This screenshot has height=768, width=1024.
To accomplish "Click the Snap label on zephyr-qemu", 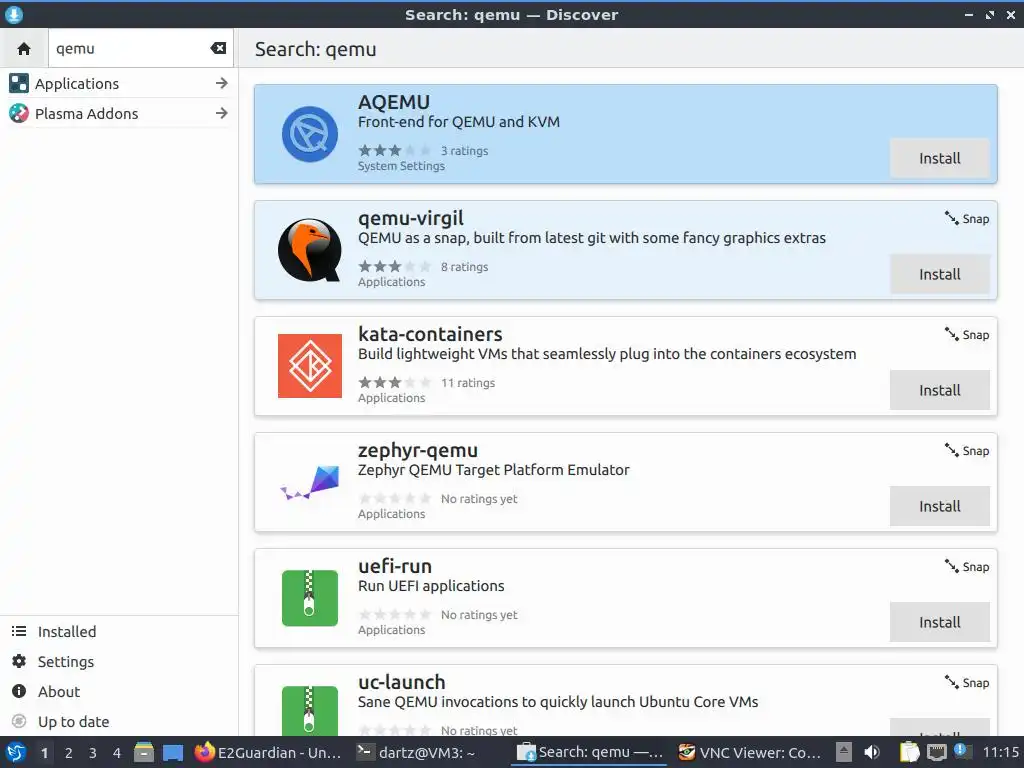I will click(967, 451).
